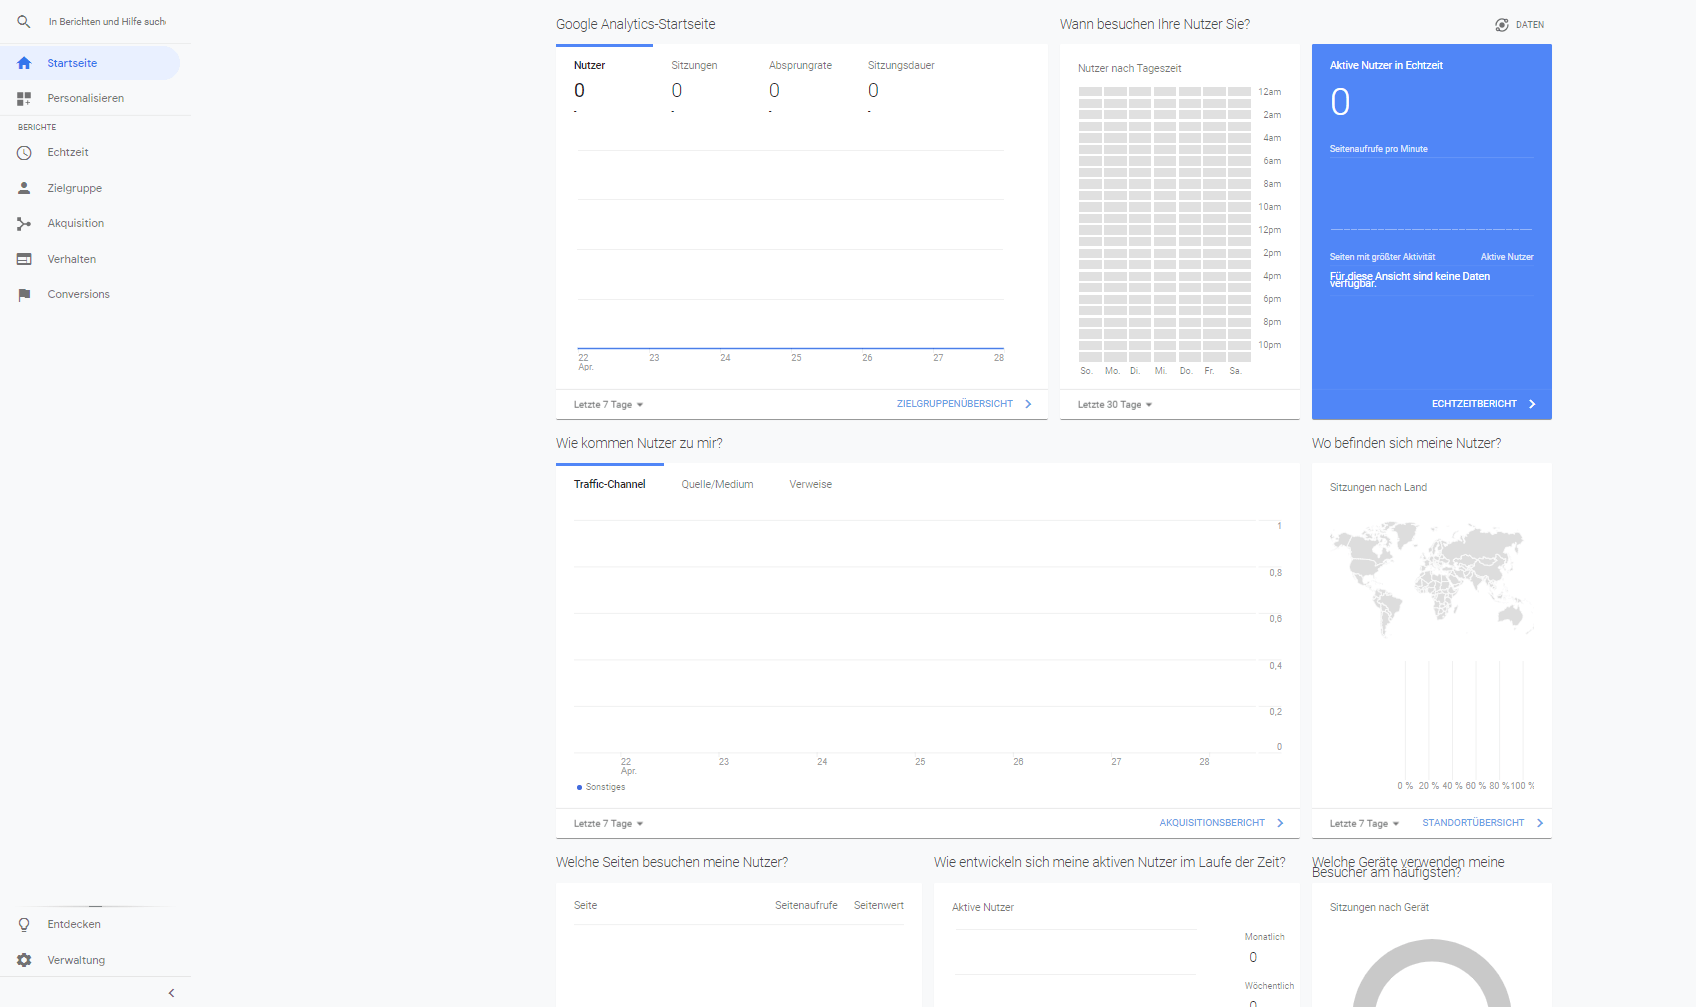Click the Seitenwert column header
This screenshot has width=1696, height=1007.
879,906
